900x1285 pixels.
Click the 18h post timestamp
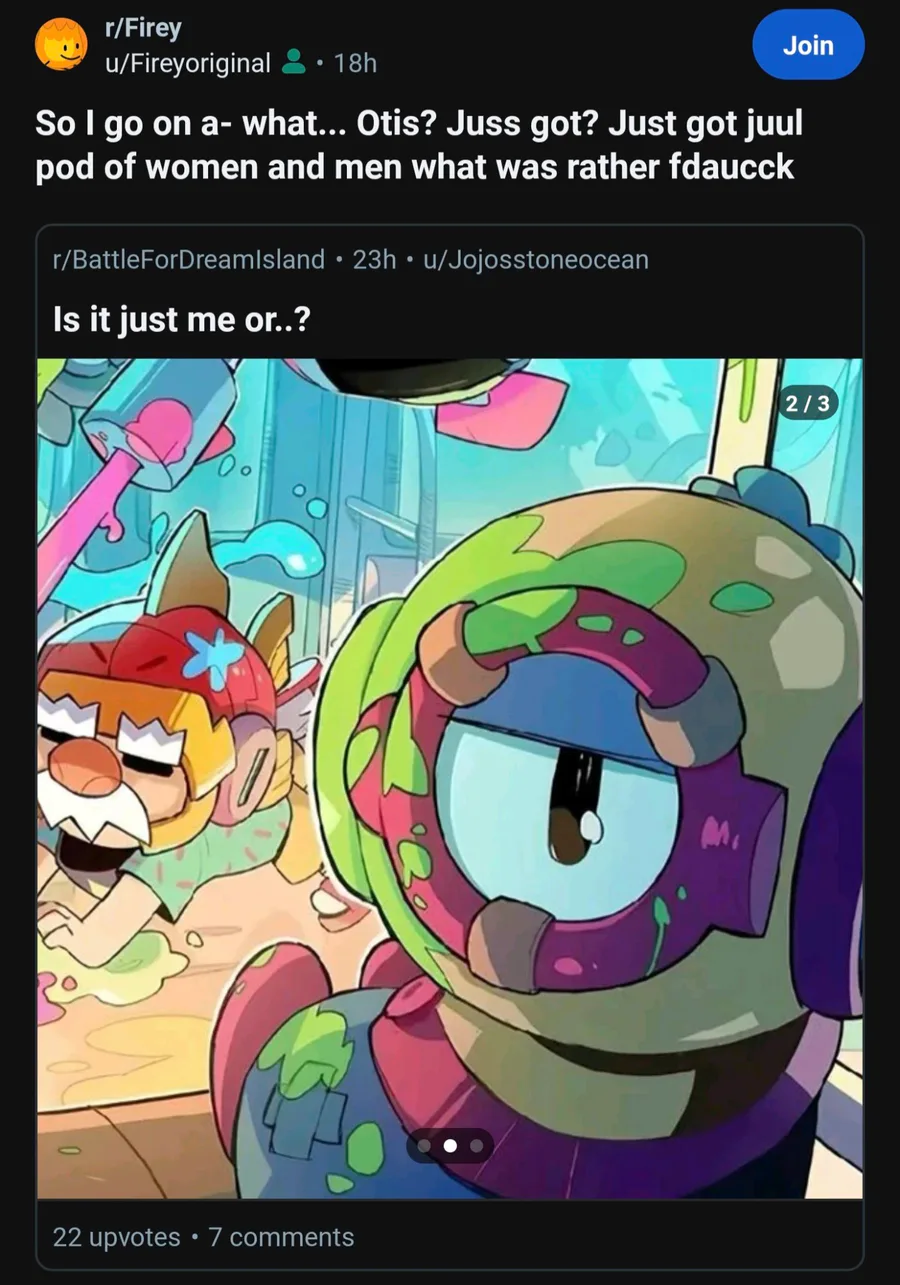(355, 64)
